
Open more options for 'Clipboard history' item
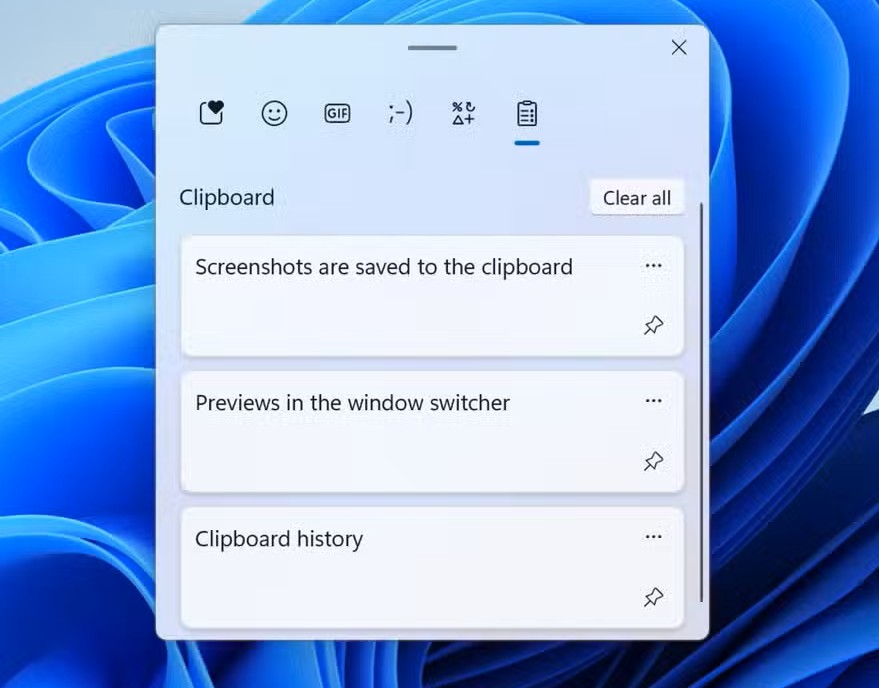(654, 537)
